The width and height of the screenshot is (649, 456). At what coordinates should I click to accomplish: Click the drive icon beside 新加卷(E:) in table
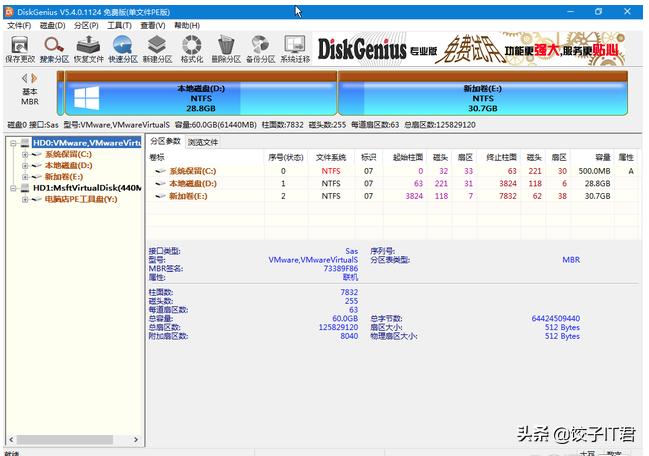pyautogui.click(x=160, y=196)
